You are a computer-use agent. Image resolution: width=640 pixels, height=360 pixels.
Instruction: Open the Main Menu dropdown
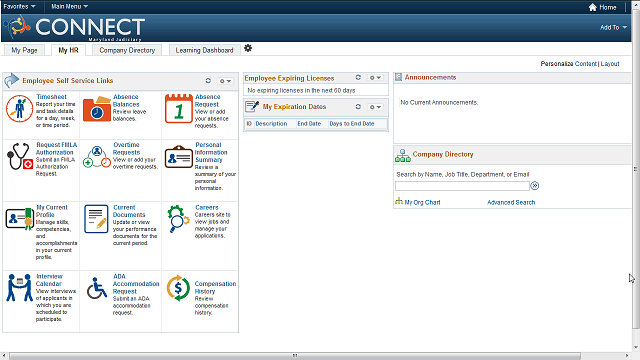69,7
